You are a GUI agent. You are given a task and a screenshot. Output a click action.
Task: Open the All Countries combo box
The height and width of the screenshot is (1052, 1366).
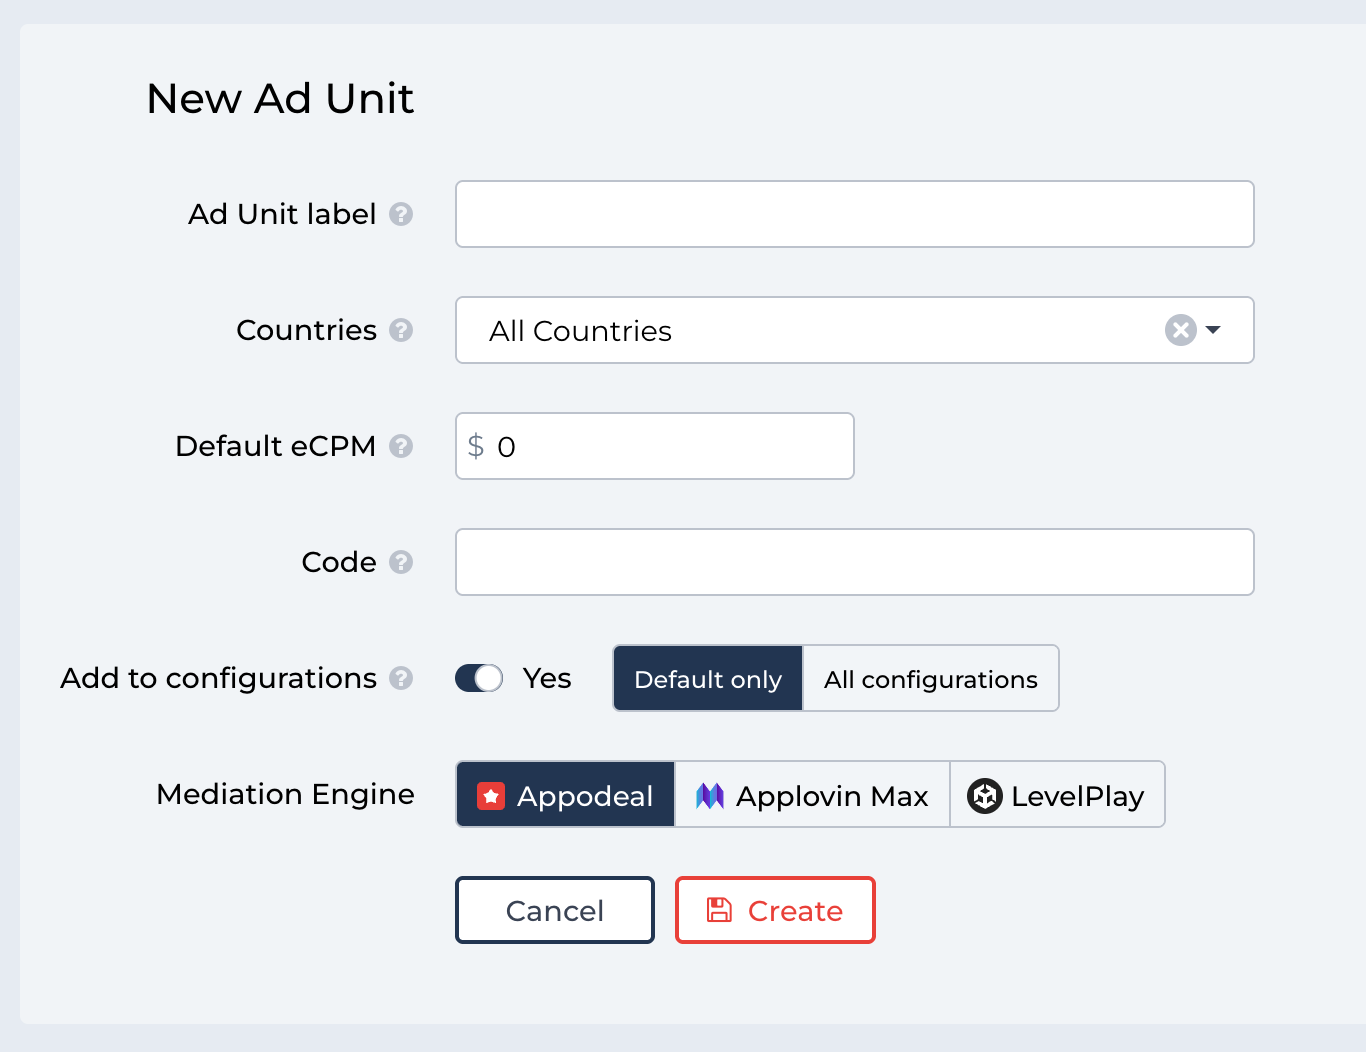tap(800, 330)
